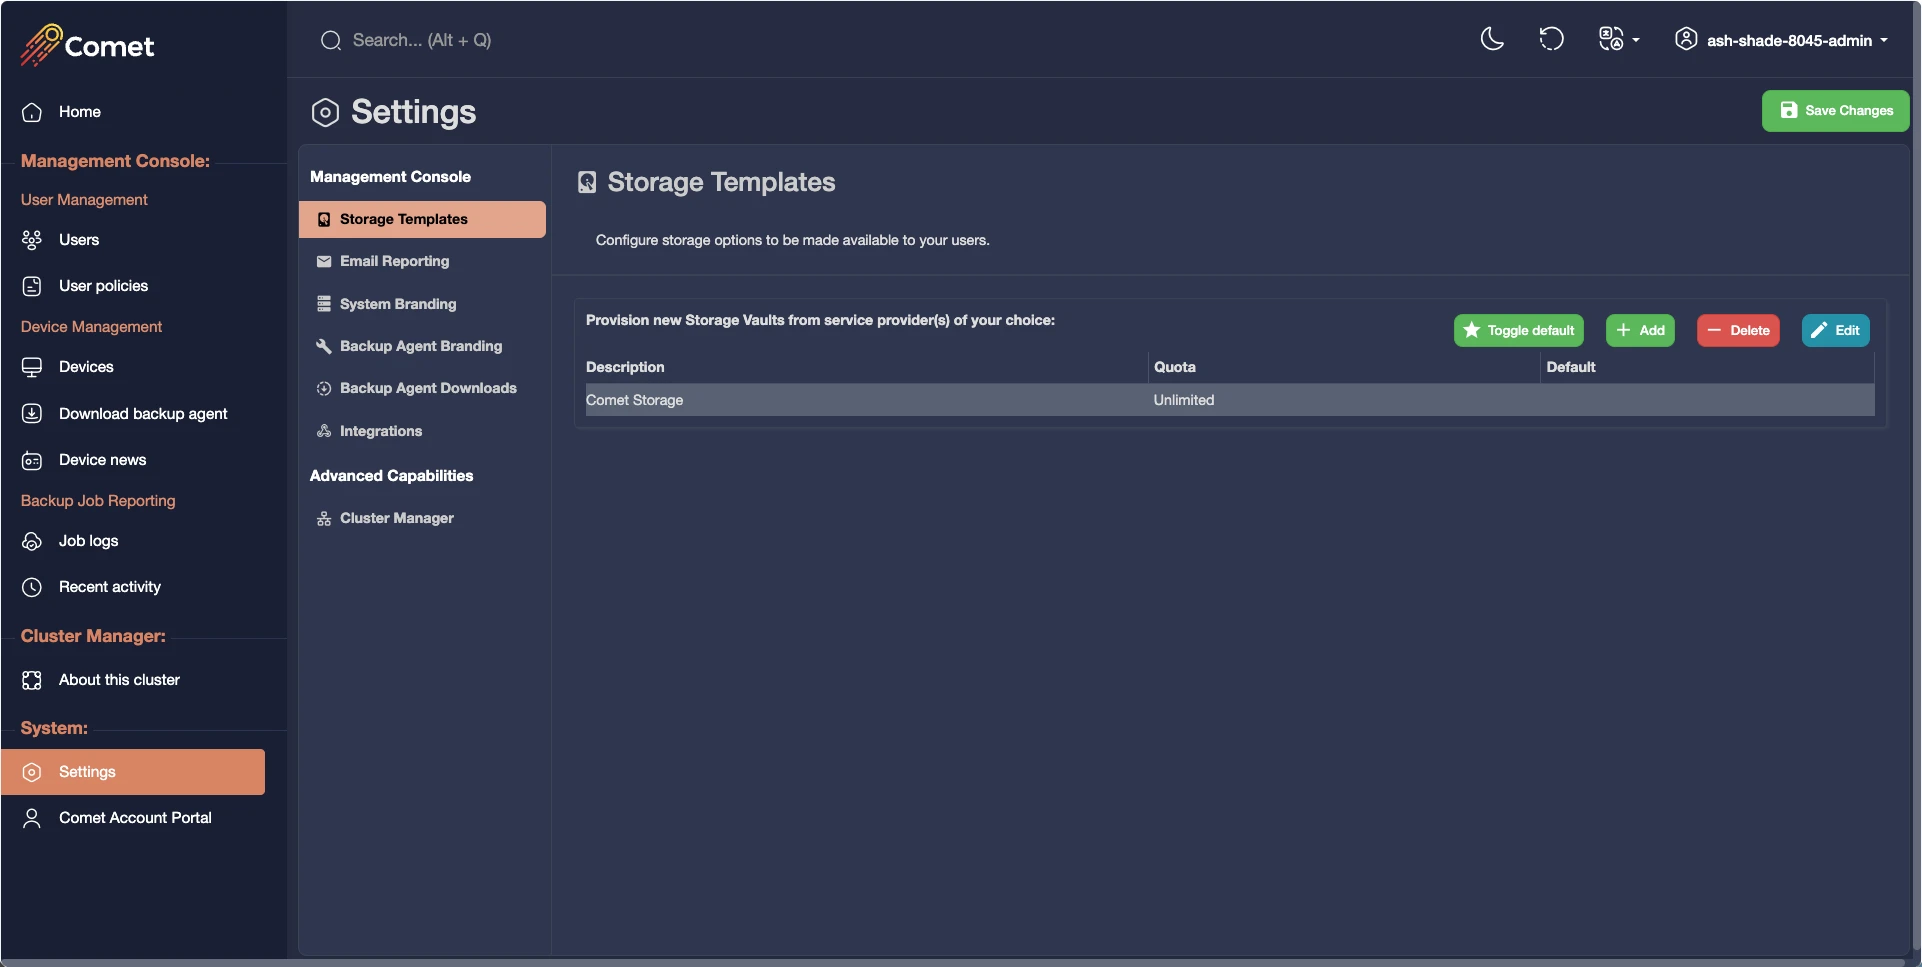
Task: Click Backup Agent Branding wrench icon
Action: [324, 346]
